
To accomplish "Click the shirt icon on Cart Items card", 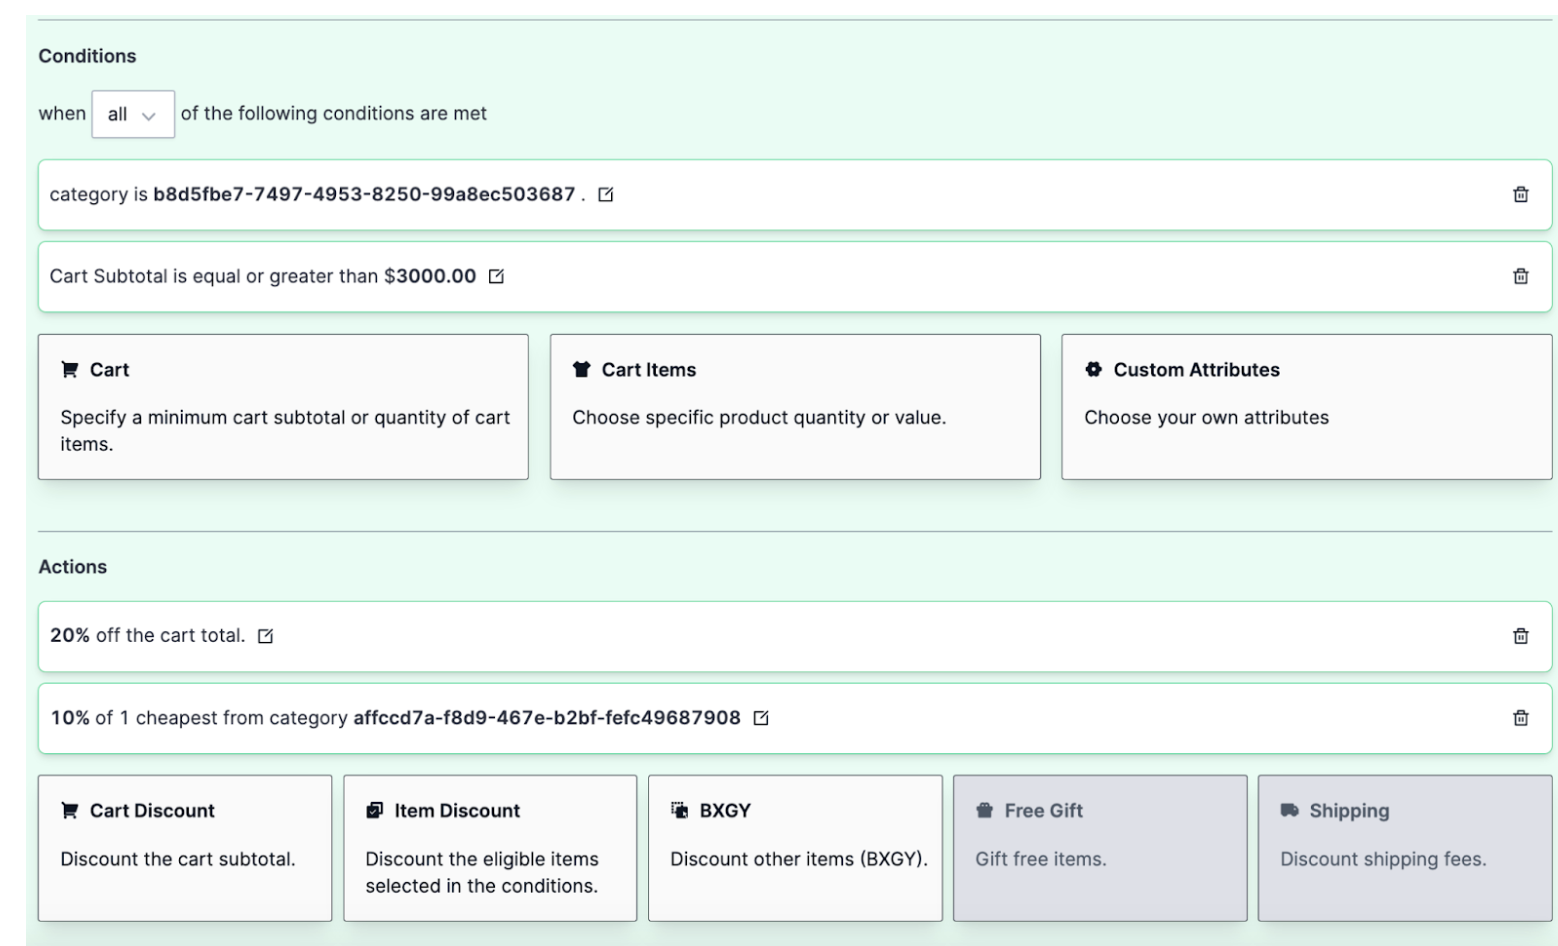I will (581, 369).
